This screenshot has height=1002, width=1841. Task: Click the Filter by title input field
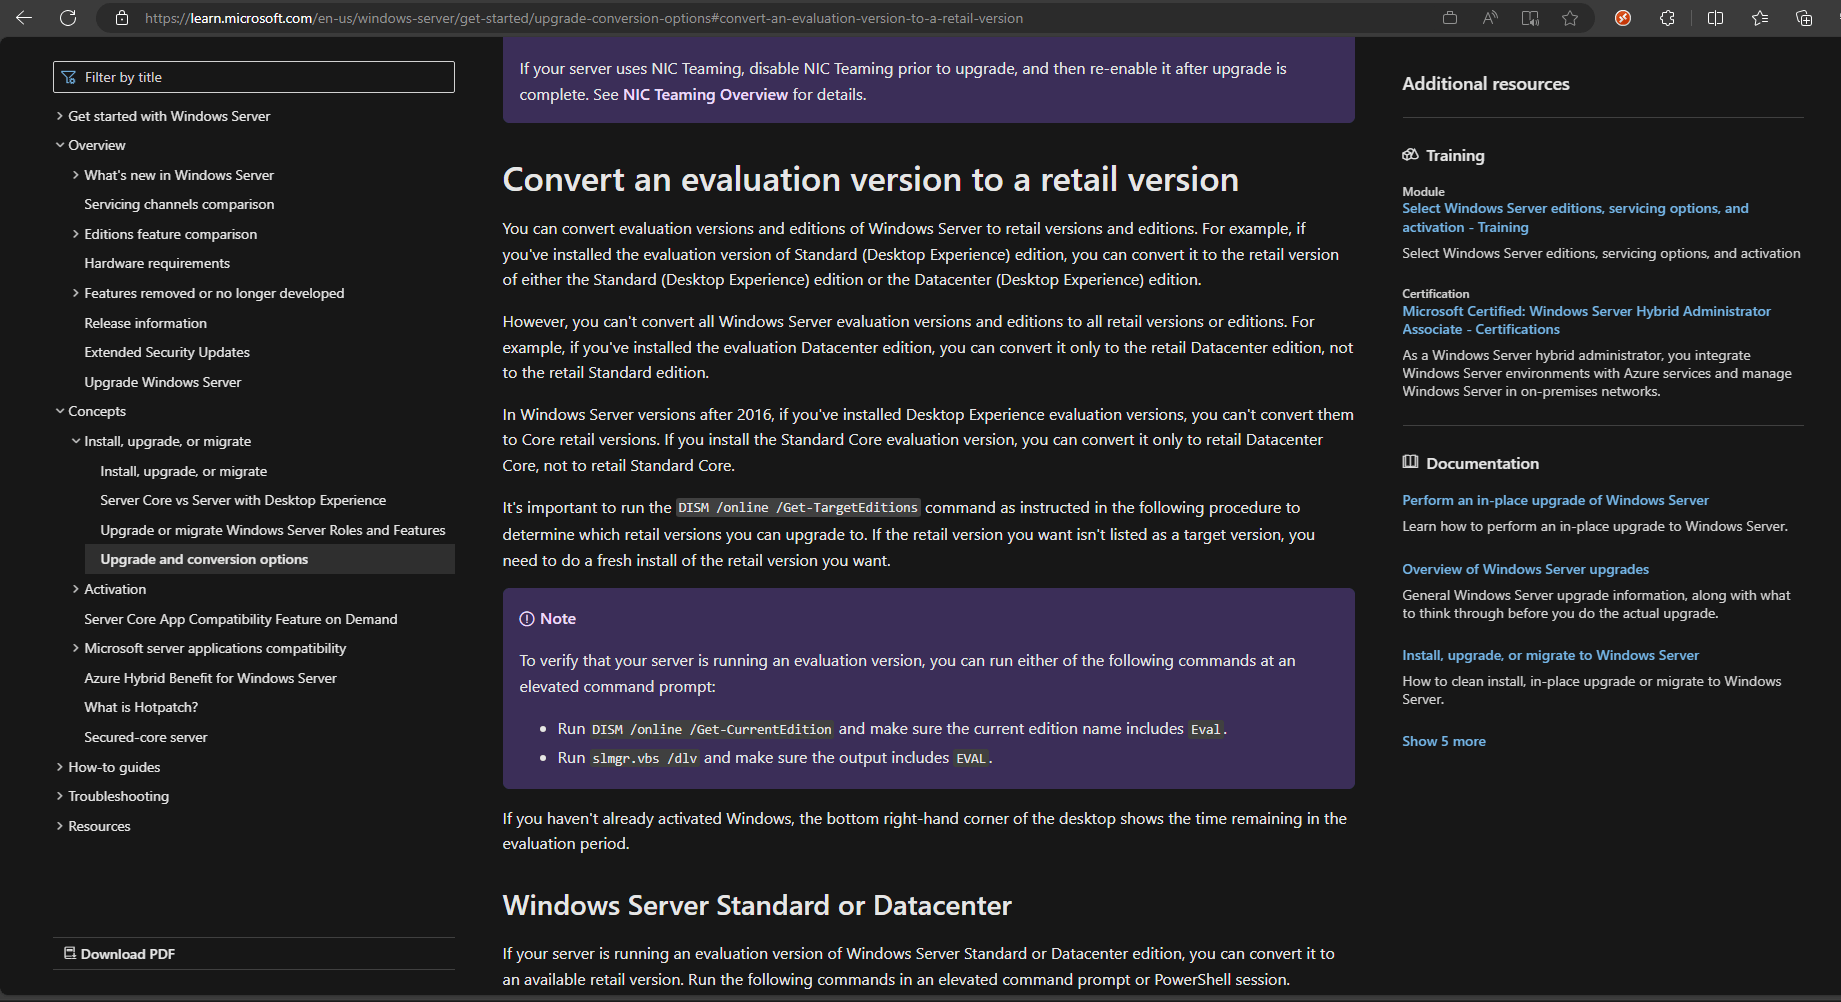(254, 77)
